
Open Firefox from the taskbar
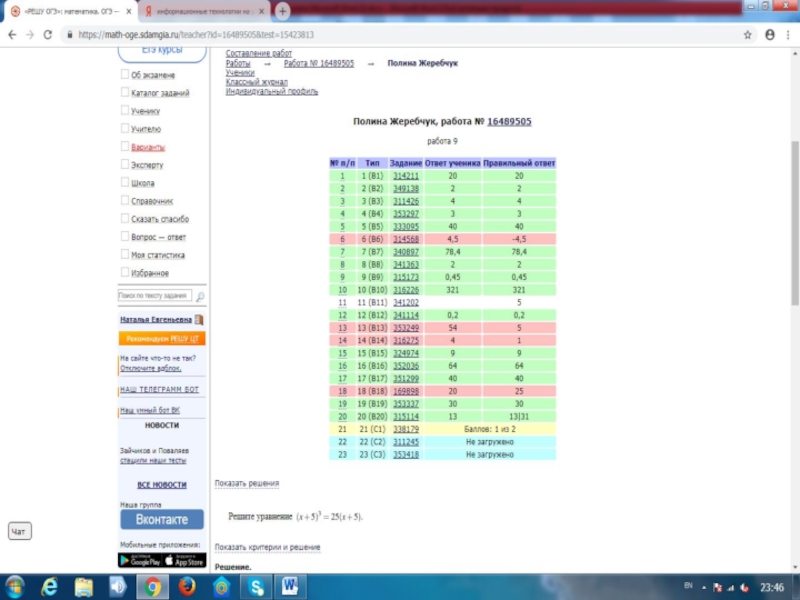(x=187, y=587)
